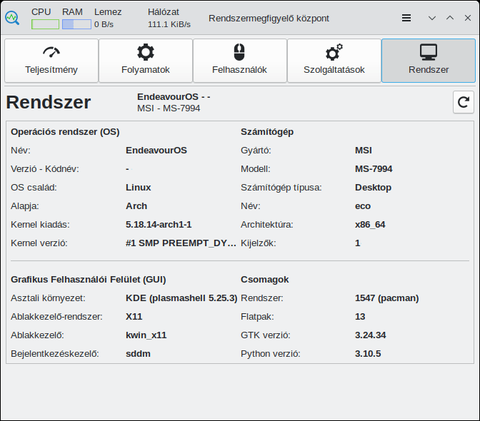Viewport: 480px width, 421px height.
Task: Click the x86_64 architecture value
Action: point(370,225)
